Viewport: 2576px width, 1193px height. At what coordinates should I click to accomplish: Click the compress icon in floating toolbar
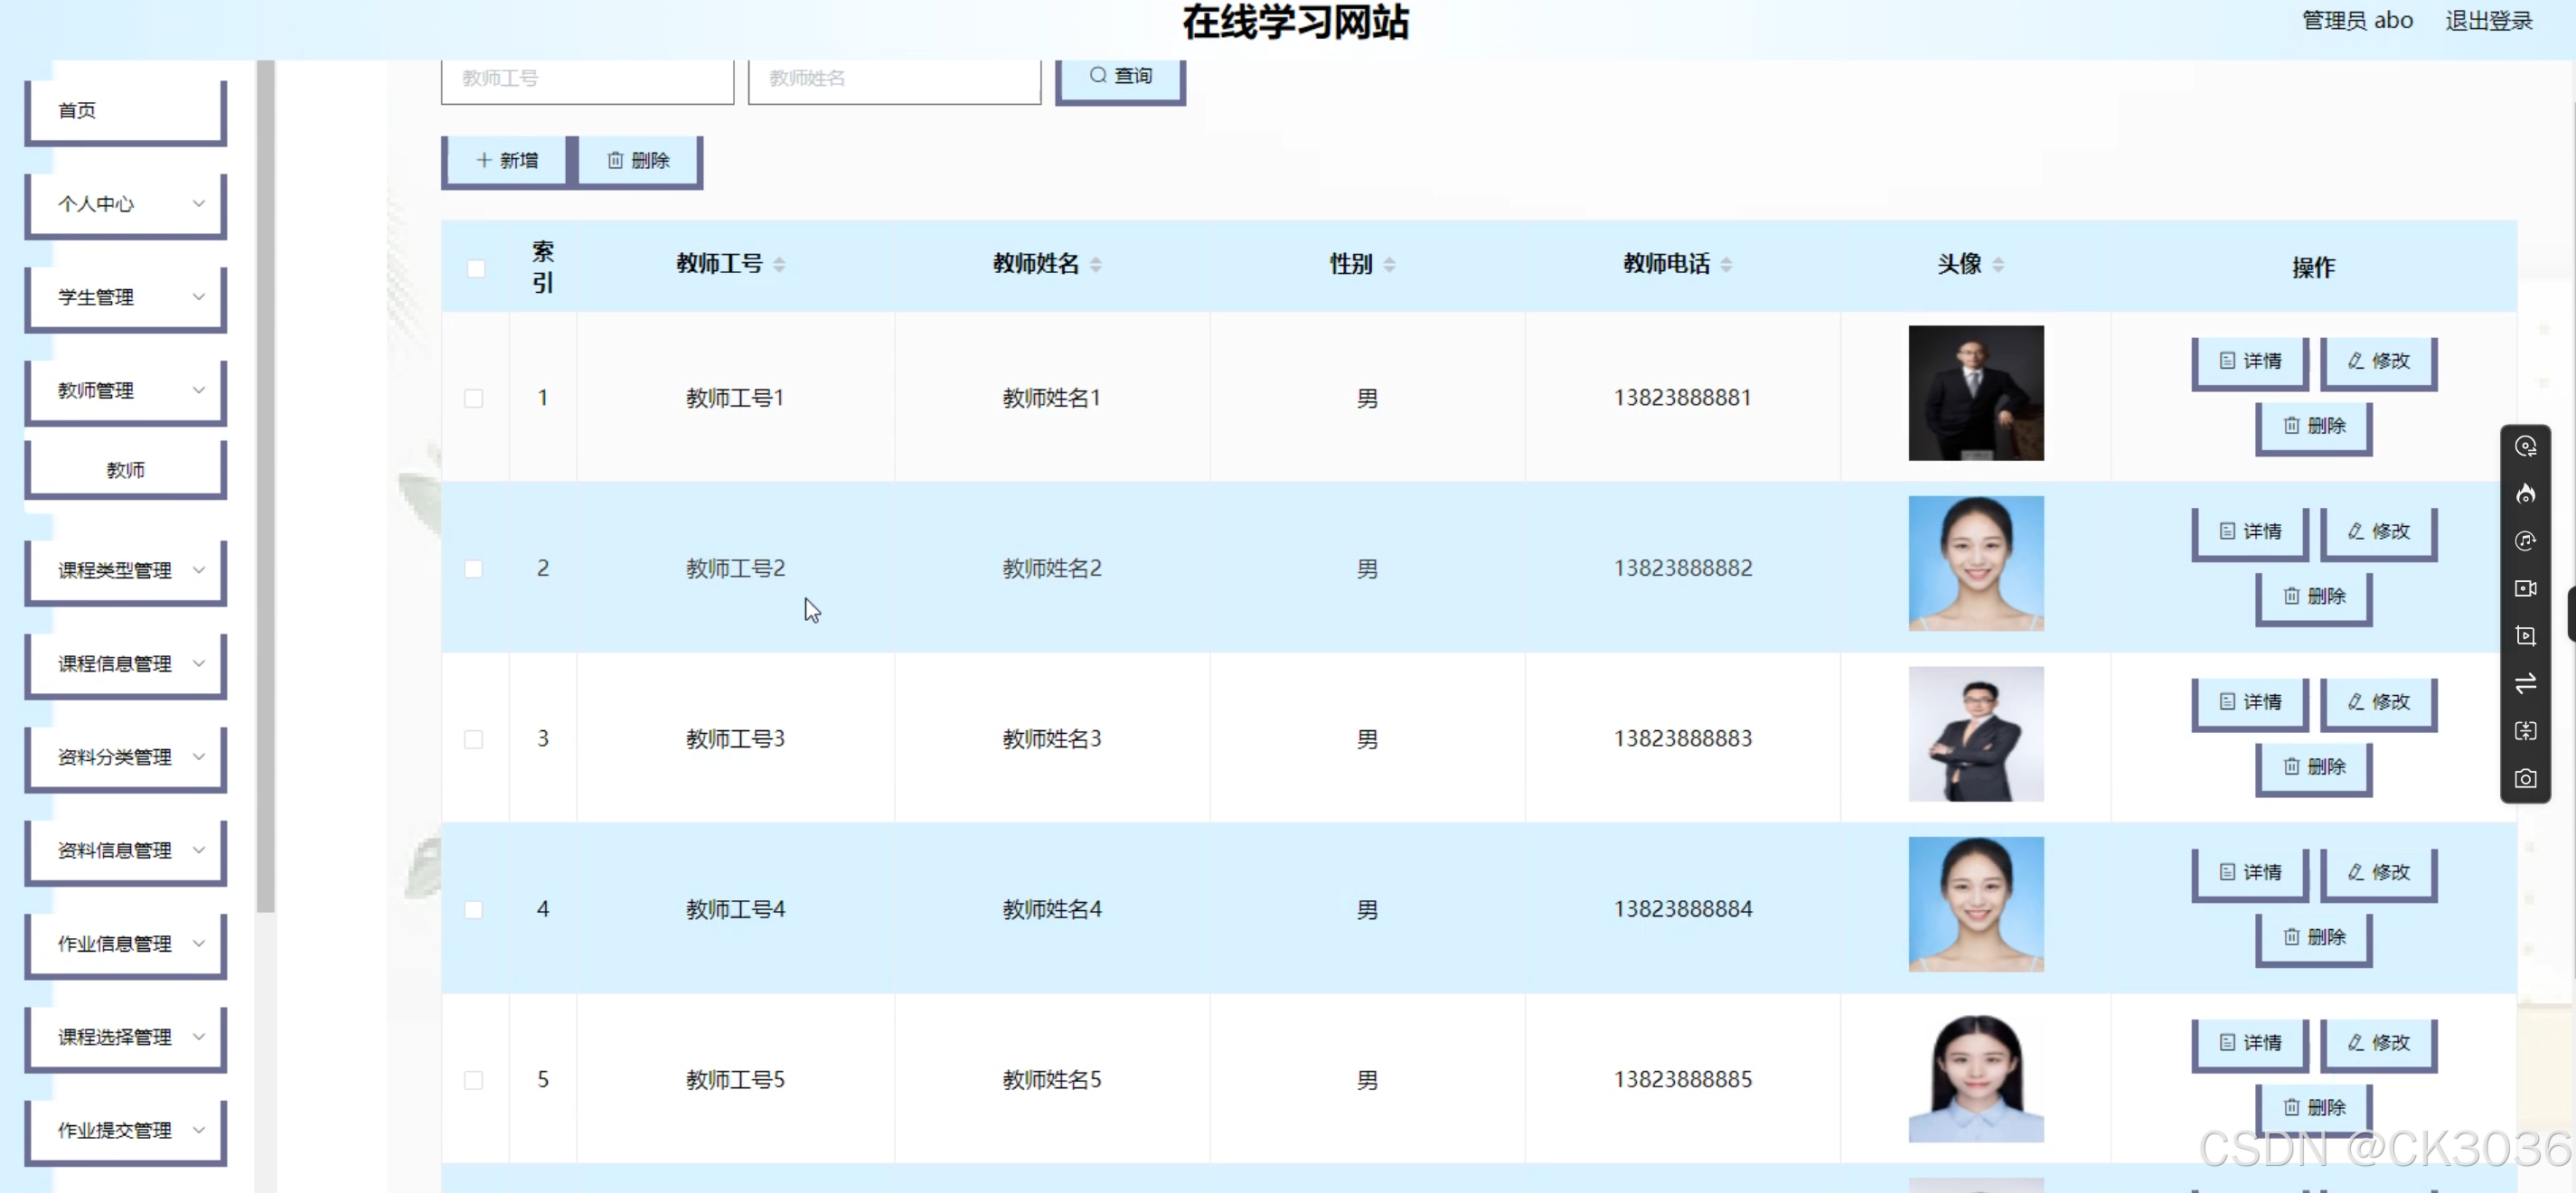pyautogui.click(x=2525, y=731)
